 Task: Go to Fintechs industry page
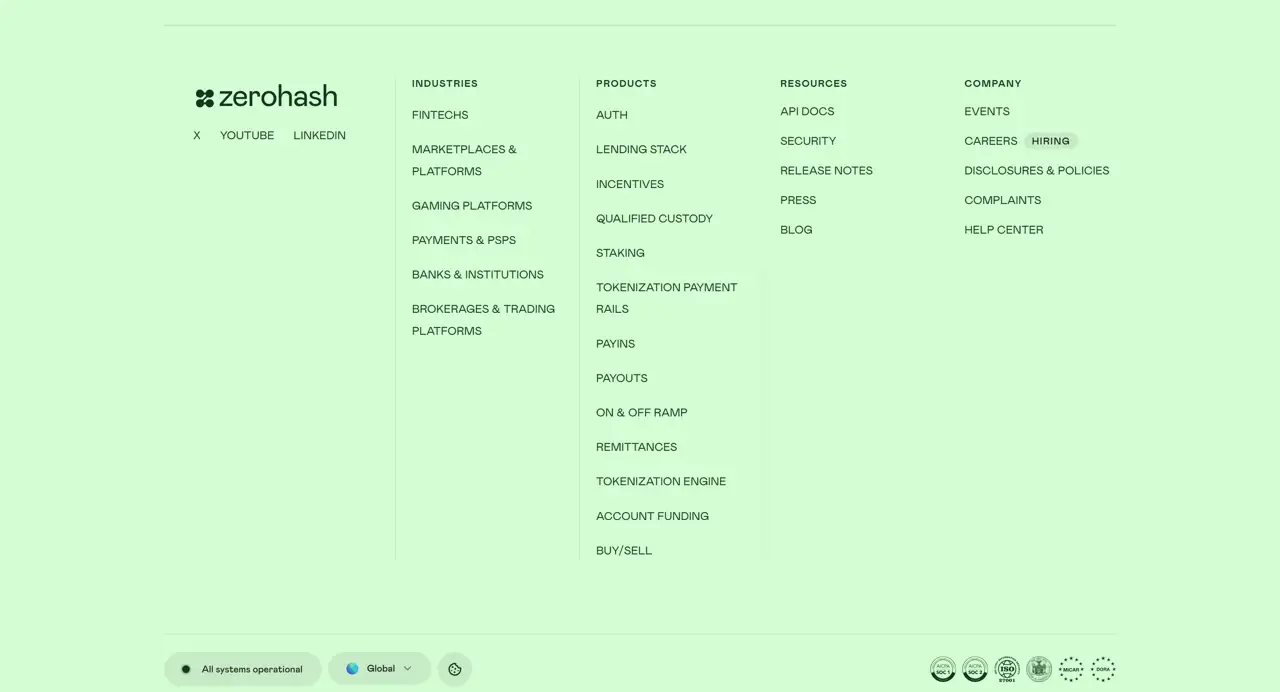(440, 115)
